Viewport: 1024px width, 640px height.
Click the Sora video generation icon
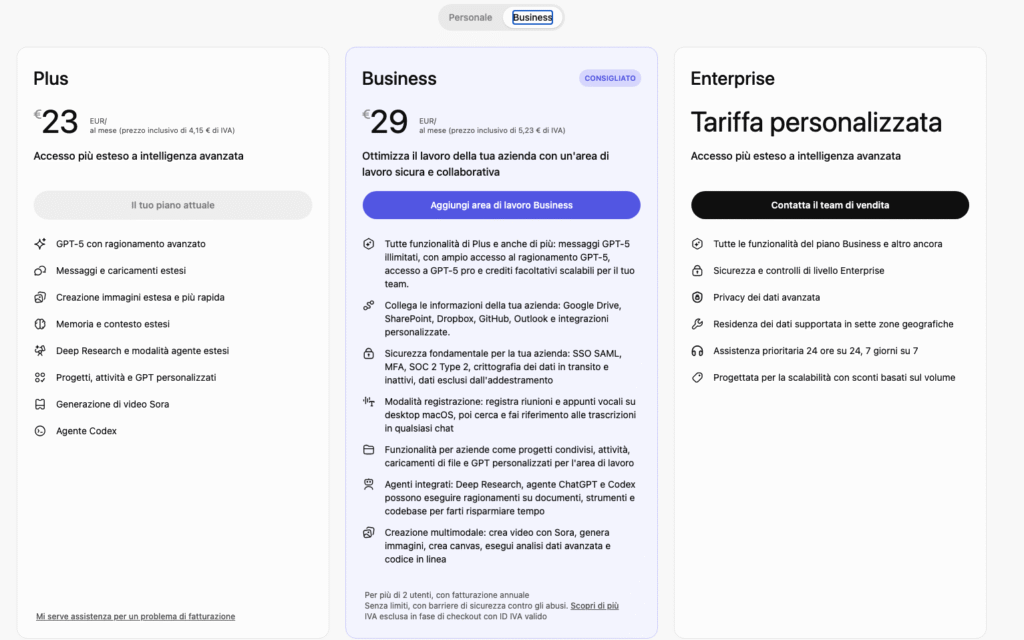coord(40,404)
